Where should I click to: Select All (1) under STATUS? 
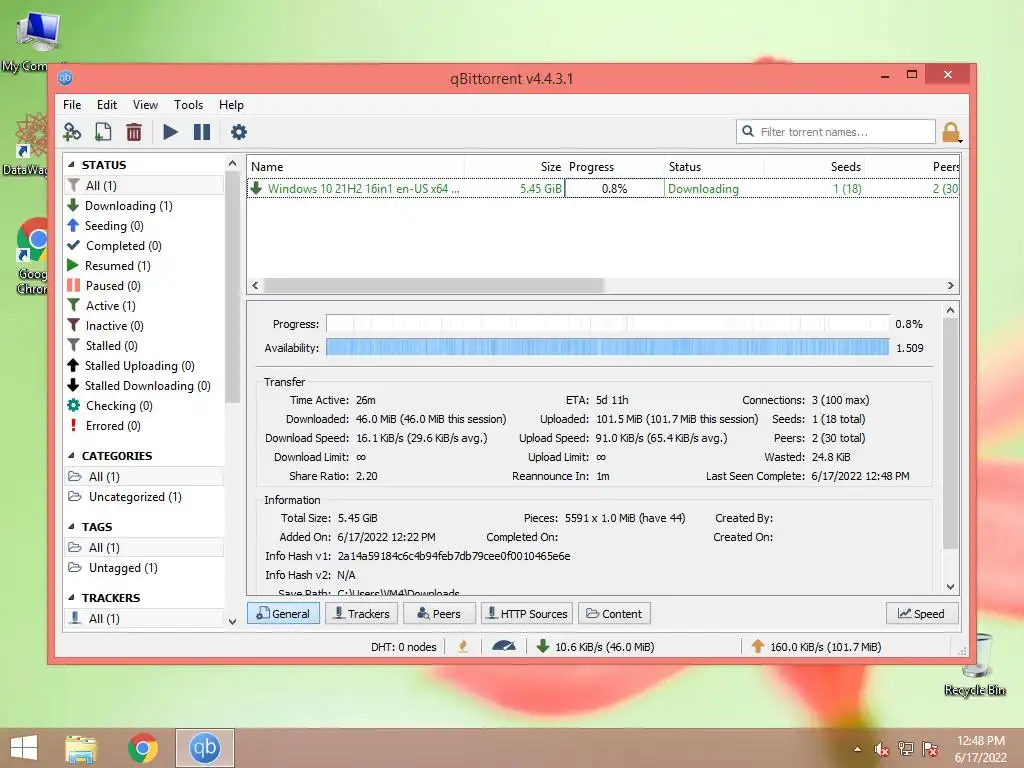144,185
